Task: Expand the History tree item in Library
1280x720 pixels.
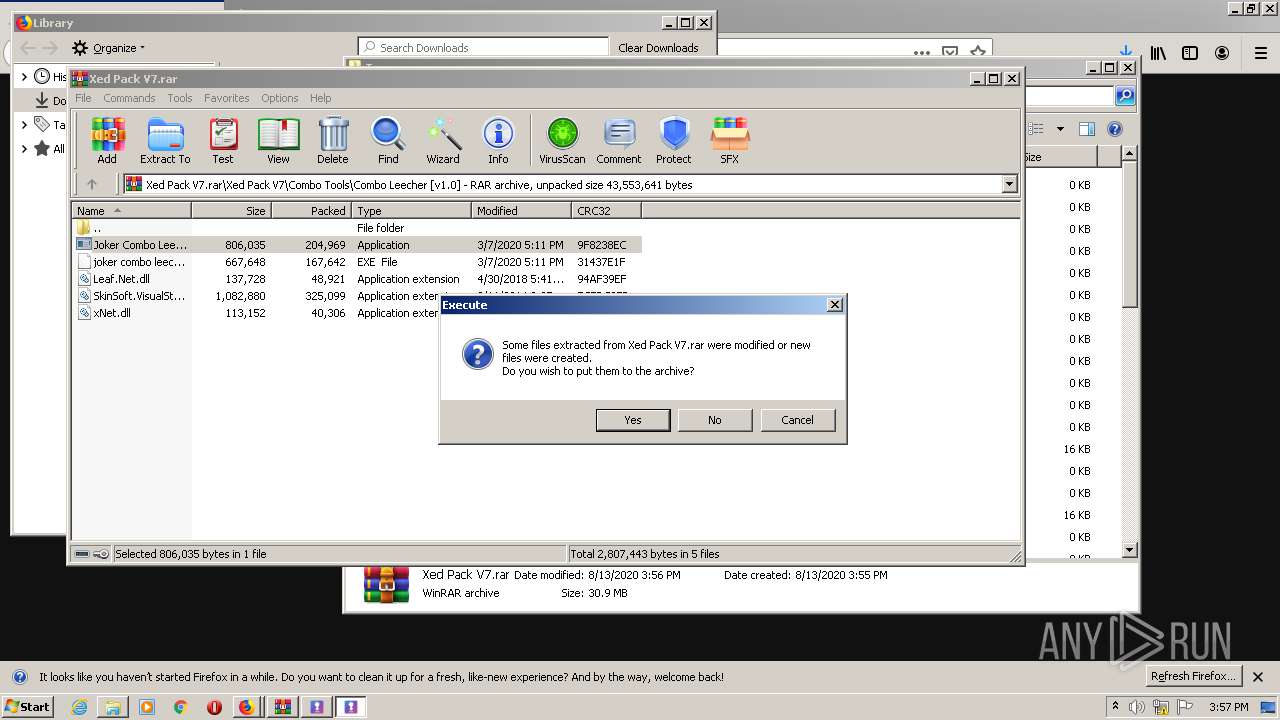Action: click(24, 76)
